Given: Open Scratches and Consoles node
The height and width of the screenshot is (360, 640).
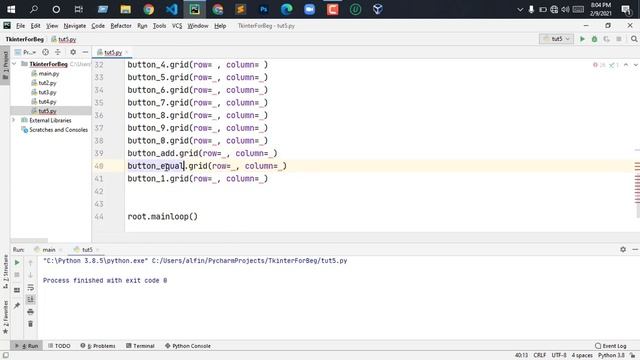Looking at the screenshot, I should (x=58, y=130).
